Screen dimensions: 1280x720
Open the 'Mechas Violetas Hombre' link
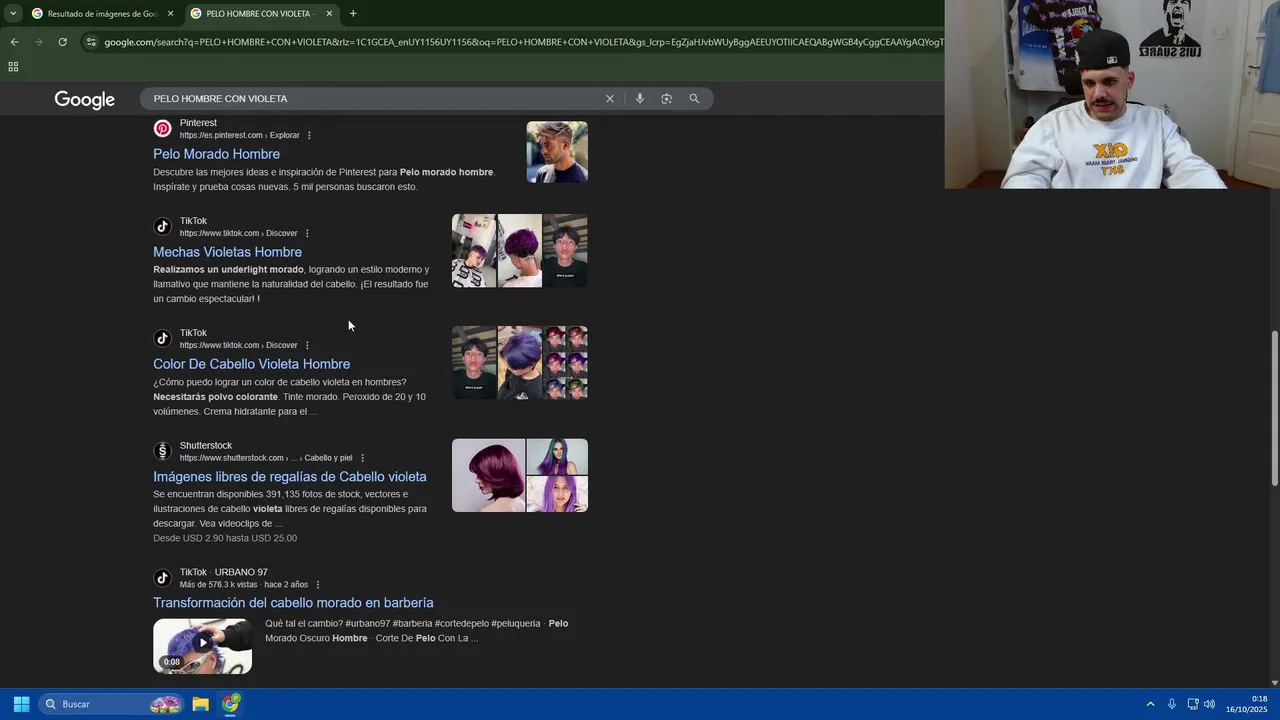pos(227,252)
